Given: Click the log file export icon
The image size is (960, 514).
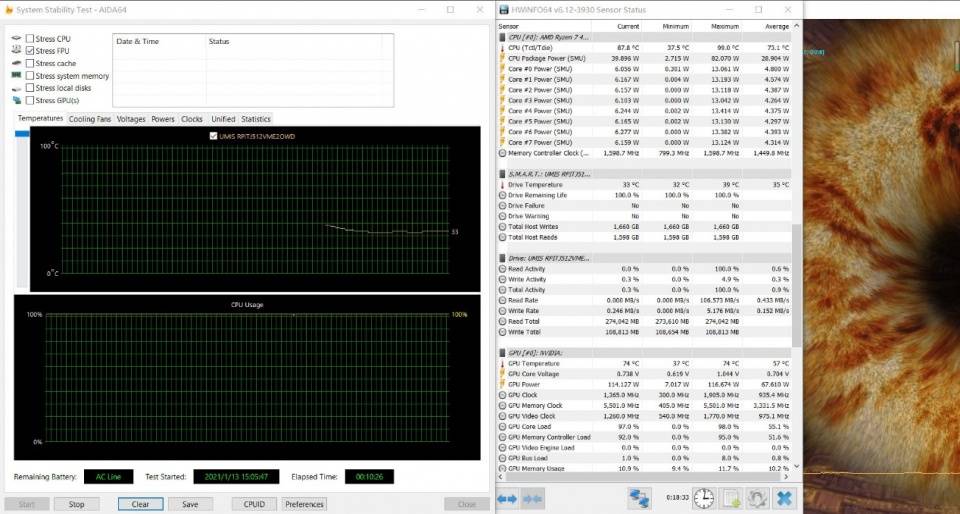Looking at the screenshot, I should (731, 498).
